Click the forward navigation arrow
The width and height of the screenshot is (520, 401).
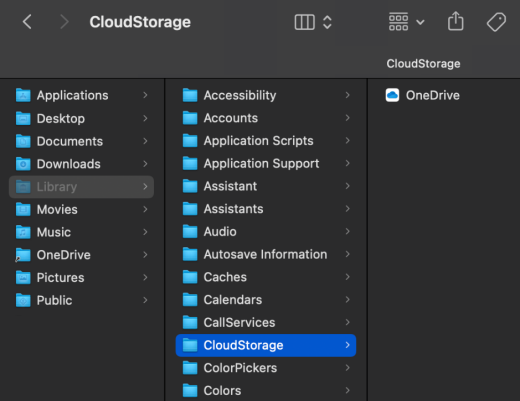click(x=64, y=22)
